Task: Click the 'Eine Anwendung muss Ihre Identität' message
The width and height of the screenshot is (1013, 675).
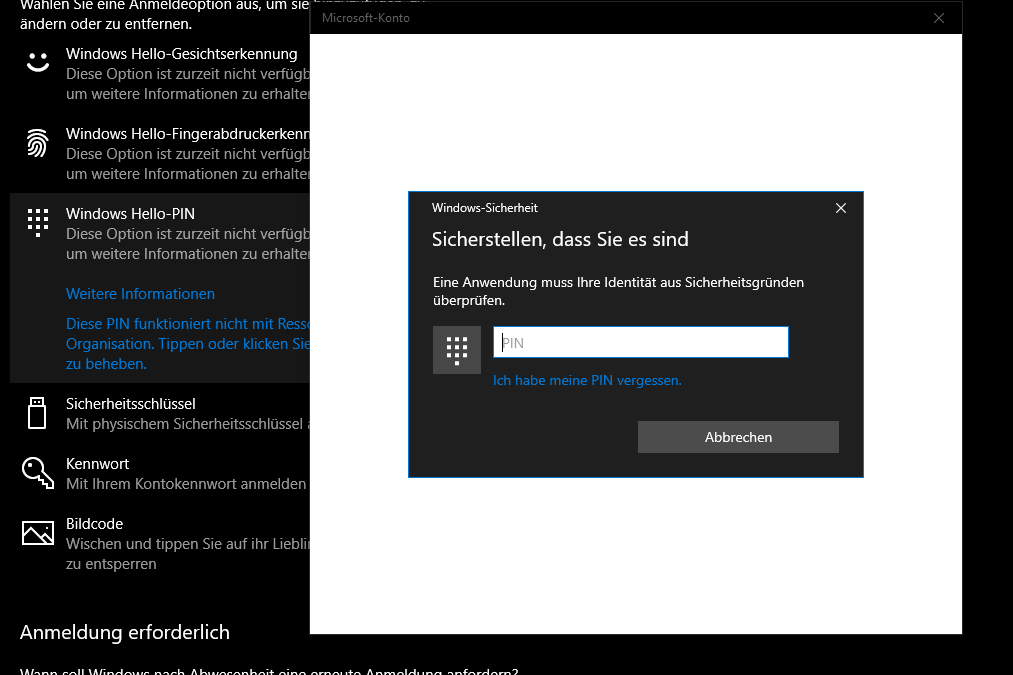Action: click(618, 291)
